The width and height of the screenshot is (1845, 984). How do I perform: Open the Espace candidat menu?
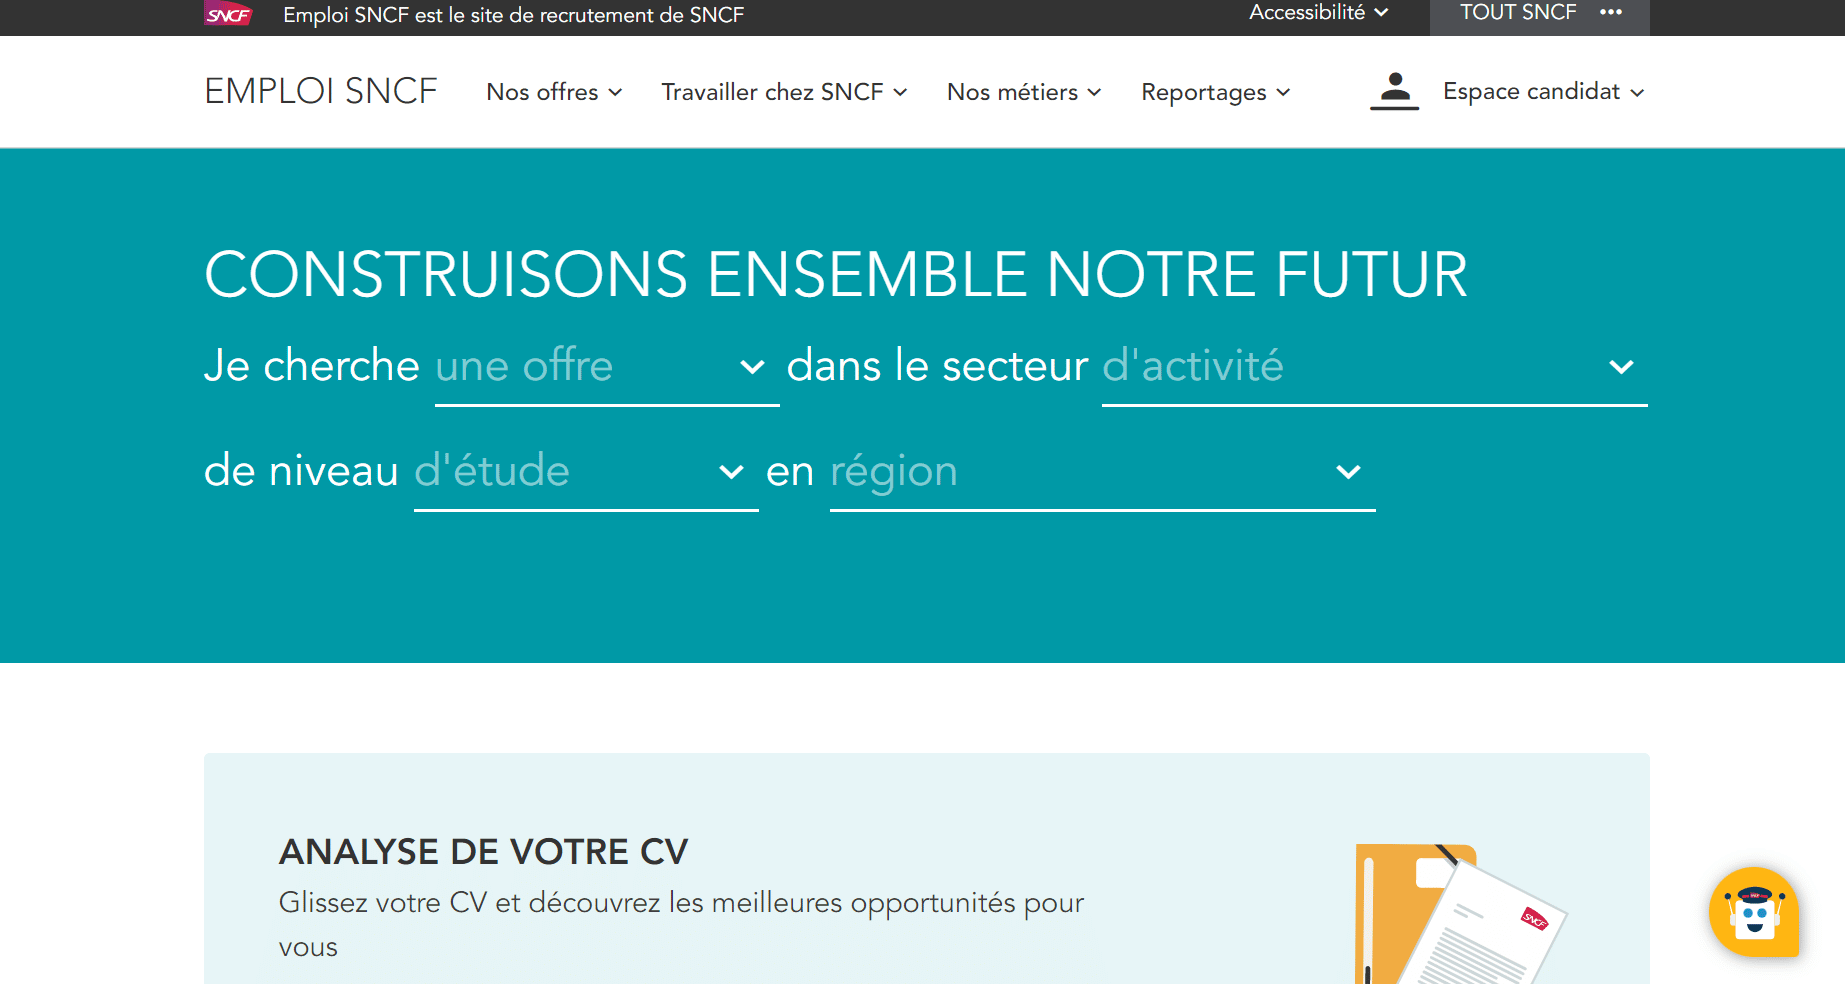[x=1531, y=91]
